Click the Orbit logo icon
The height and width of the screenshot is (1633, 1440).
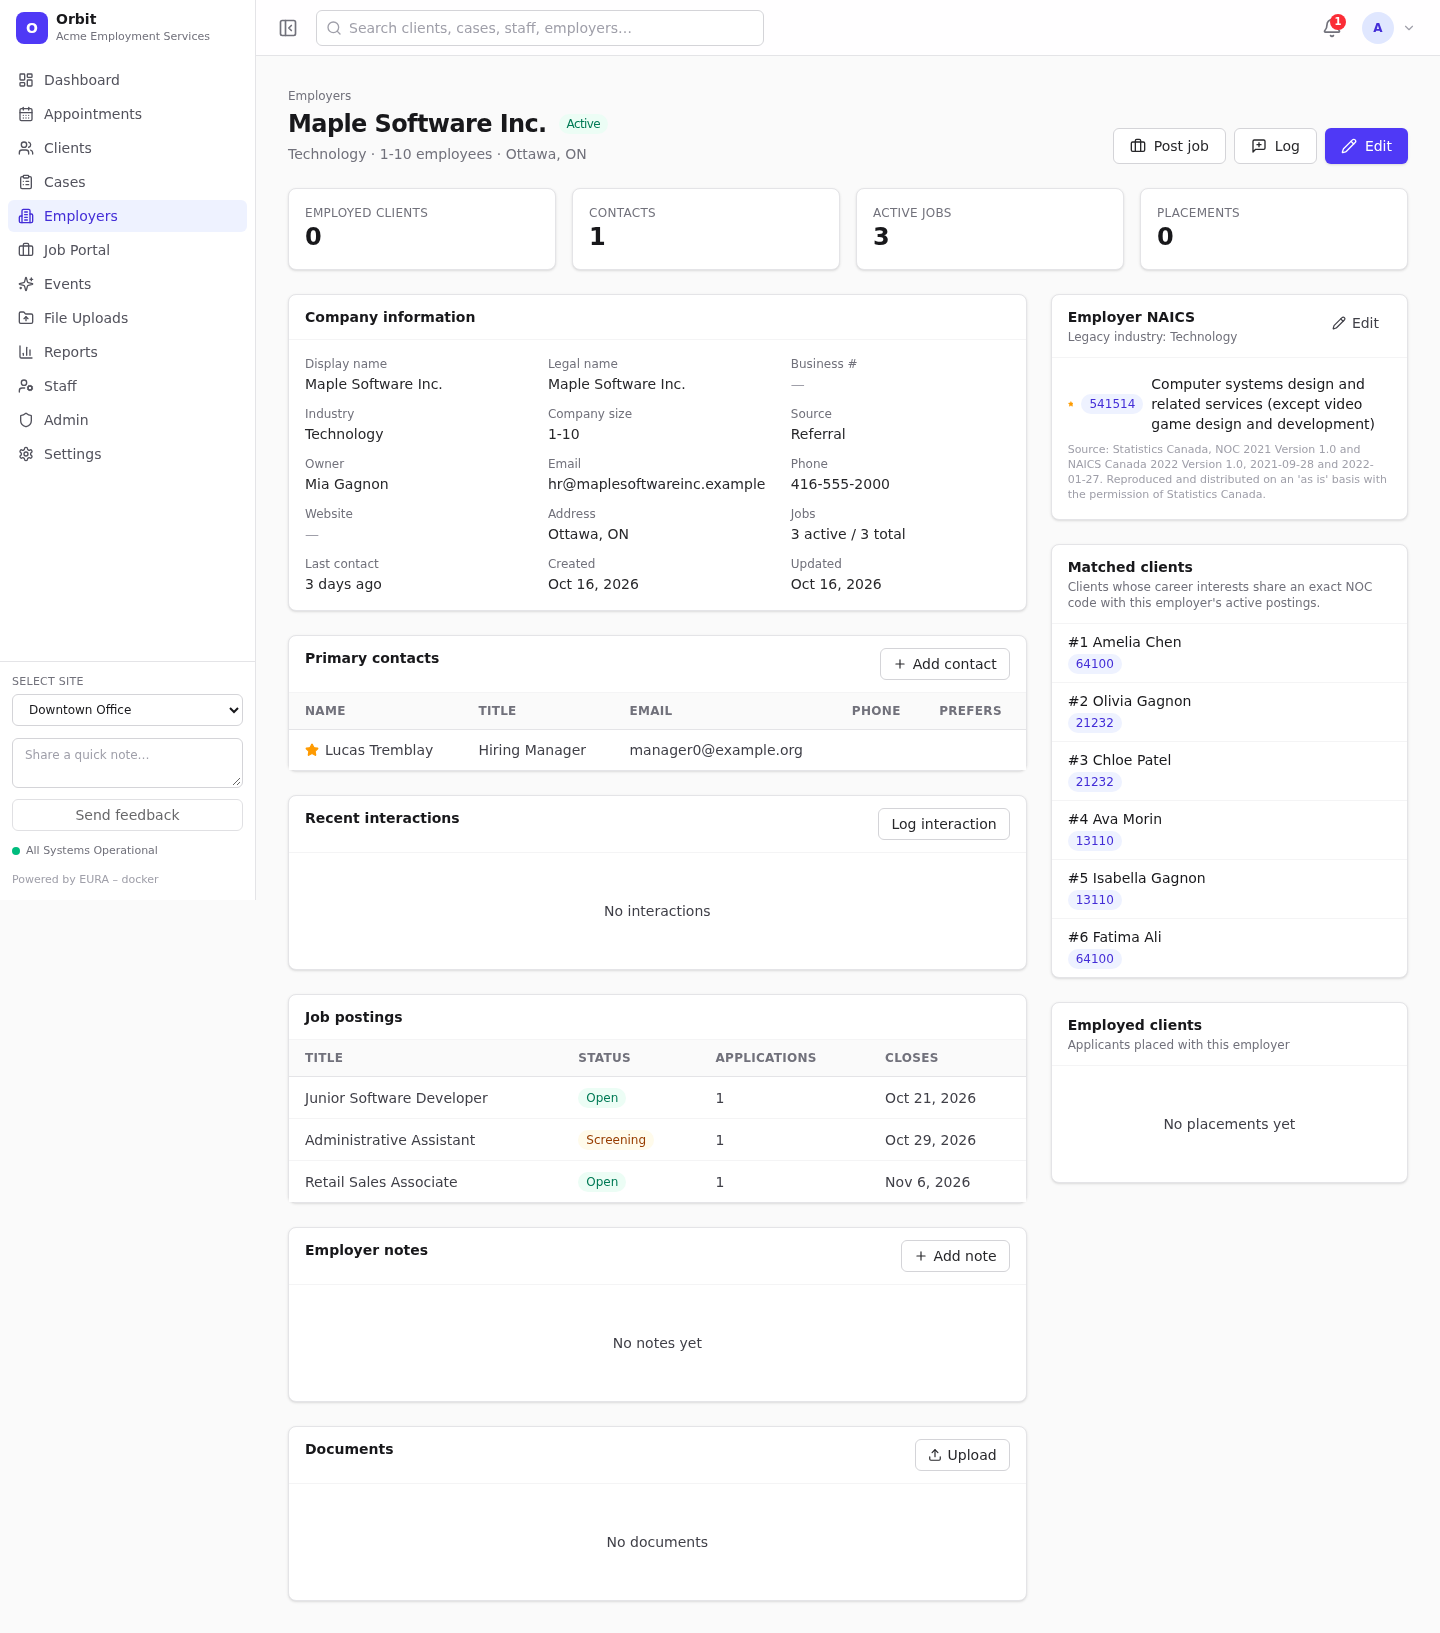point(32,28)
